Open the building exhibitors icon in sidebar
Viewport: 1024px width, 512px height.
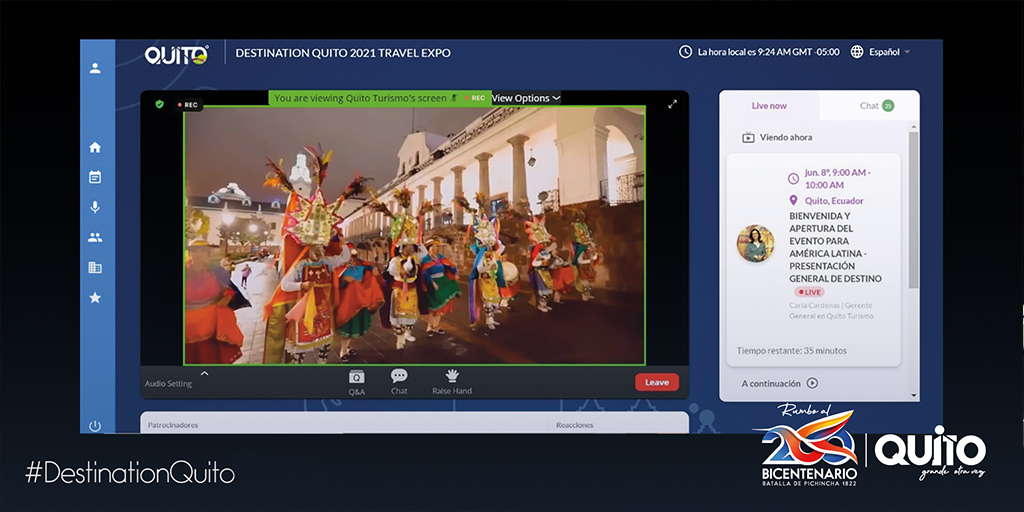click(95, 267)
